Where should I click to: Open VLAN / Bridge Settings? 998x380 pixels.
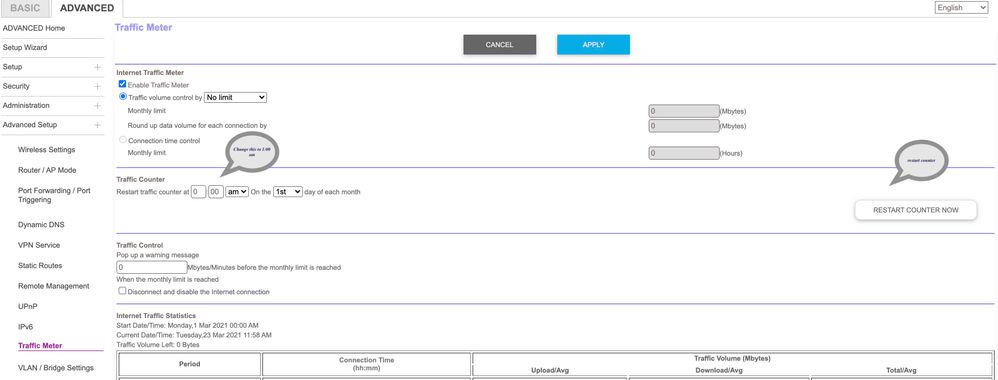(55, 368)
